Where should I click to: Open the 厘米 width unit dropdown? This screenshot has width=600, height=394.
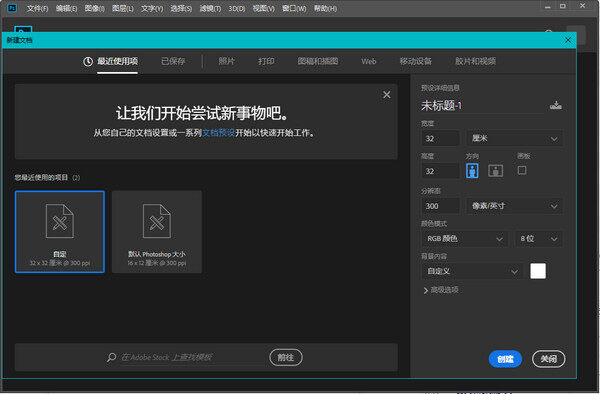pos(515,138)
